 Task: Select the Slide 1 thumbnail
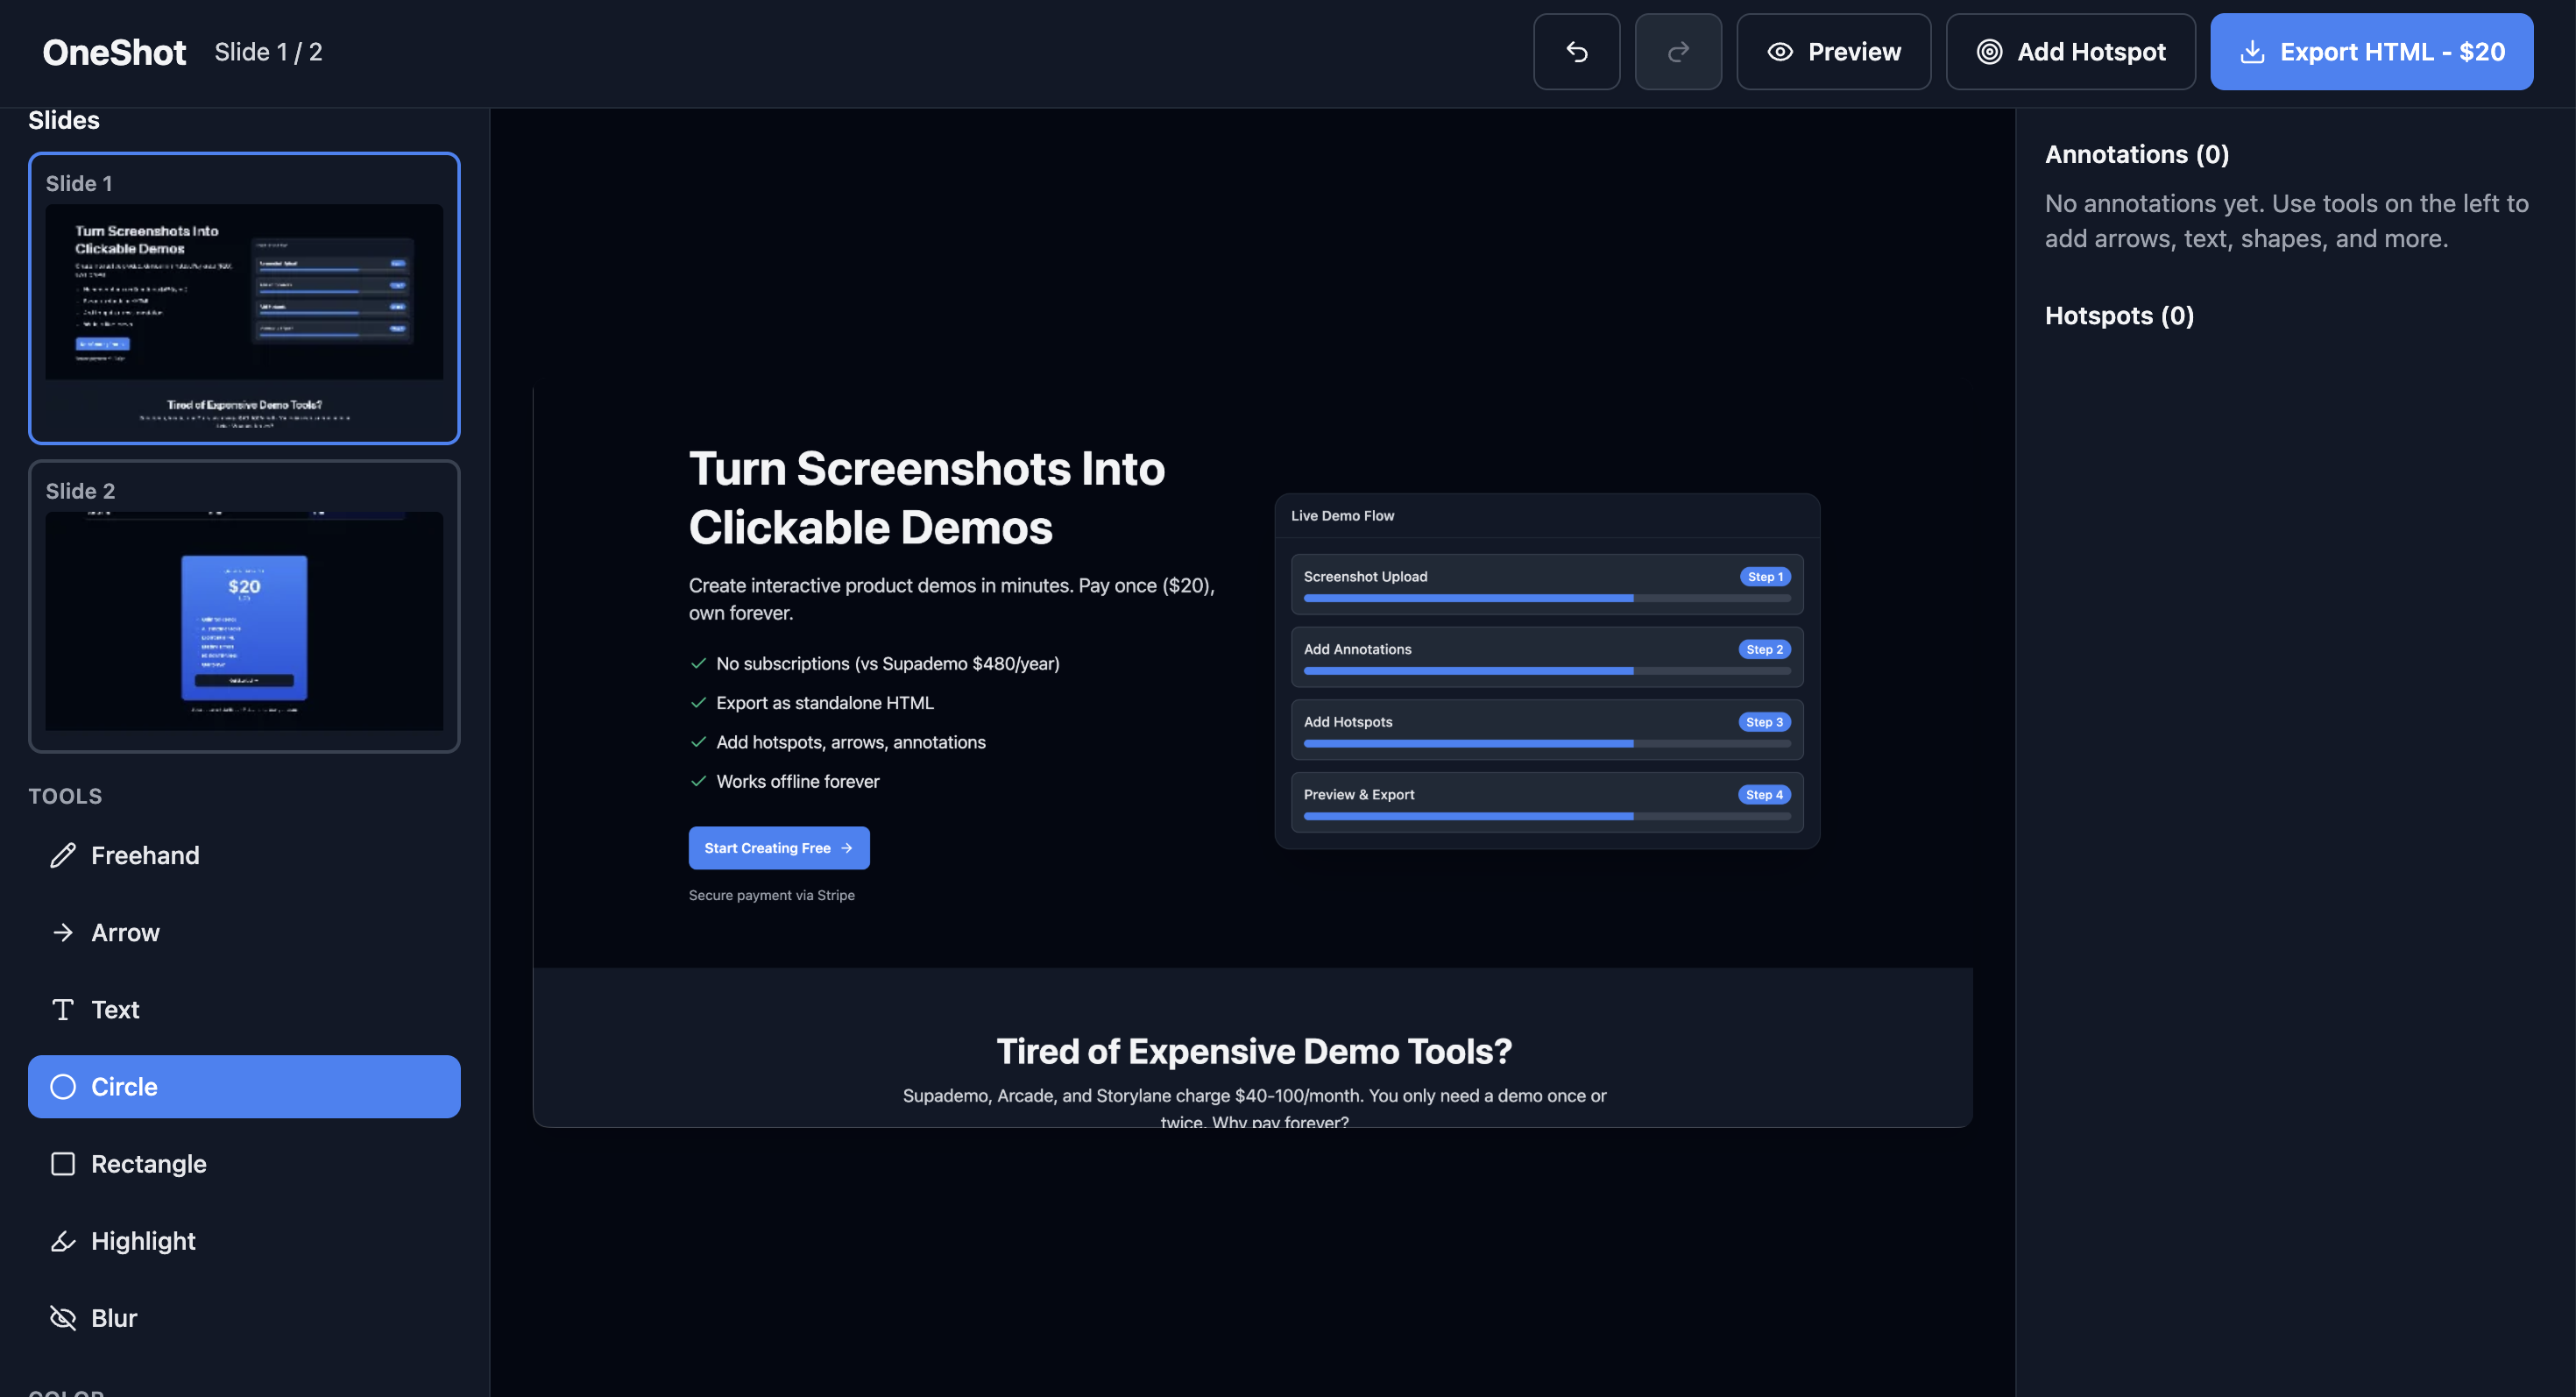[x=244, y=298]
